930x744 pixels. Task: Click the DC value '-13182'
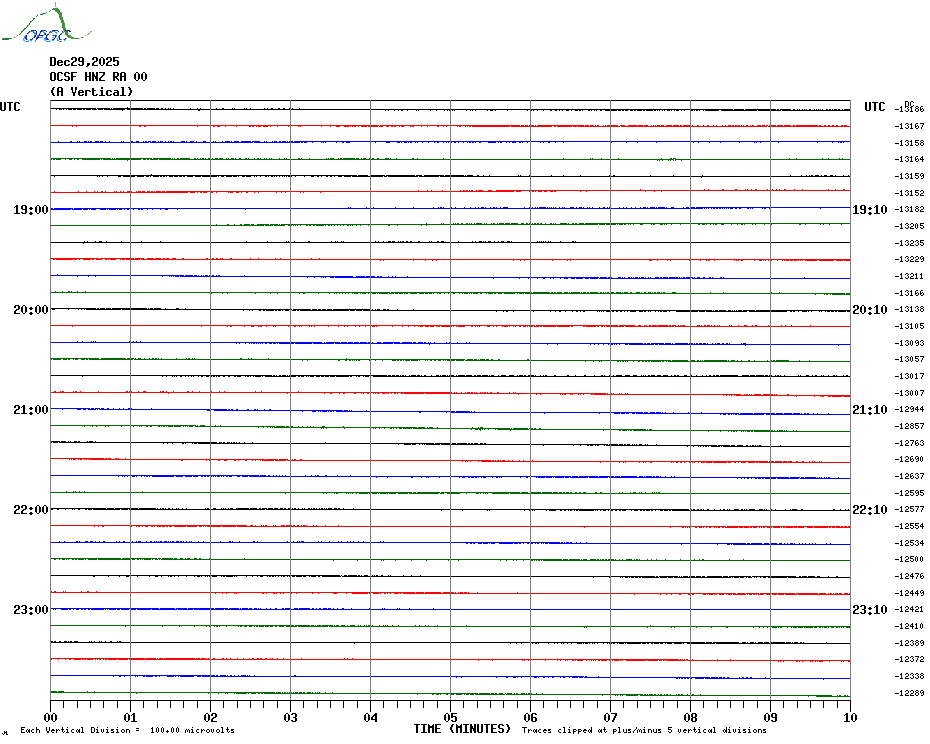click(x=909, y=209)
